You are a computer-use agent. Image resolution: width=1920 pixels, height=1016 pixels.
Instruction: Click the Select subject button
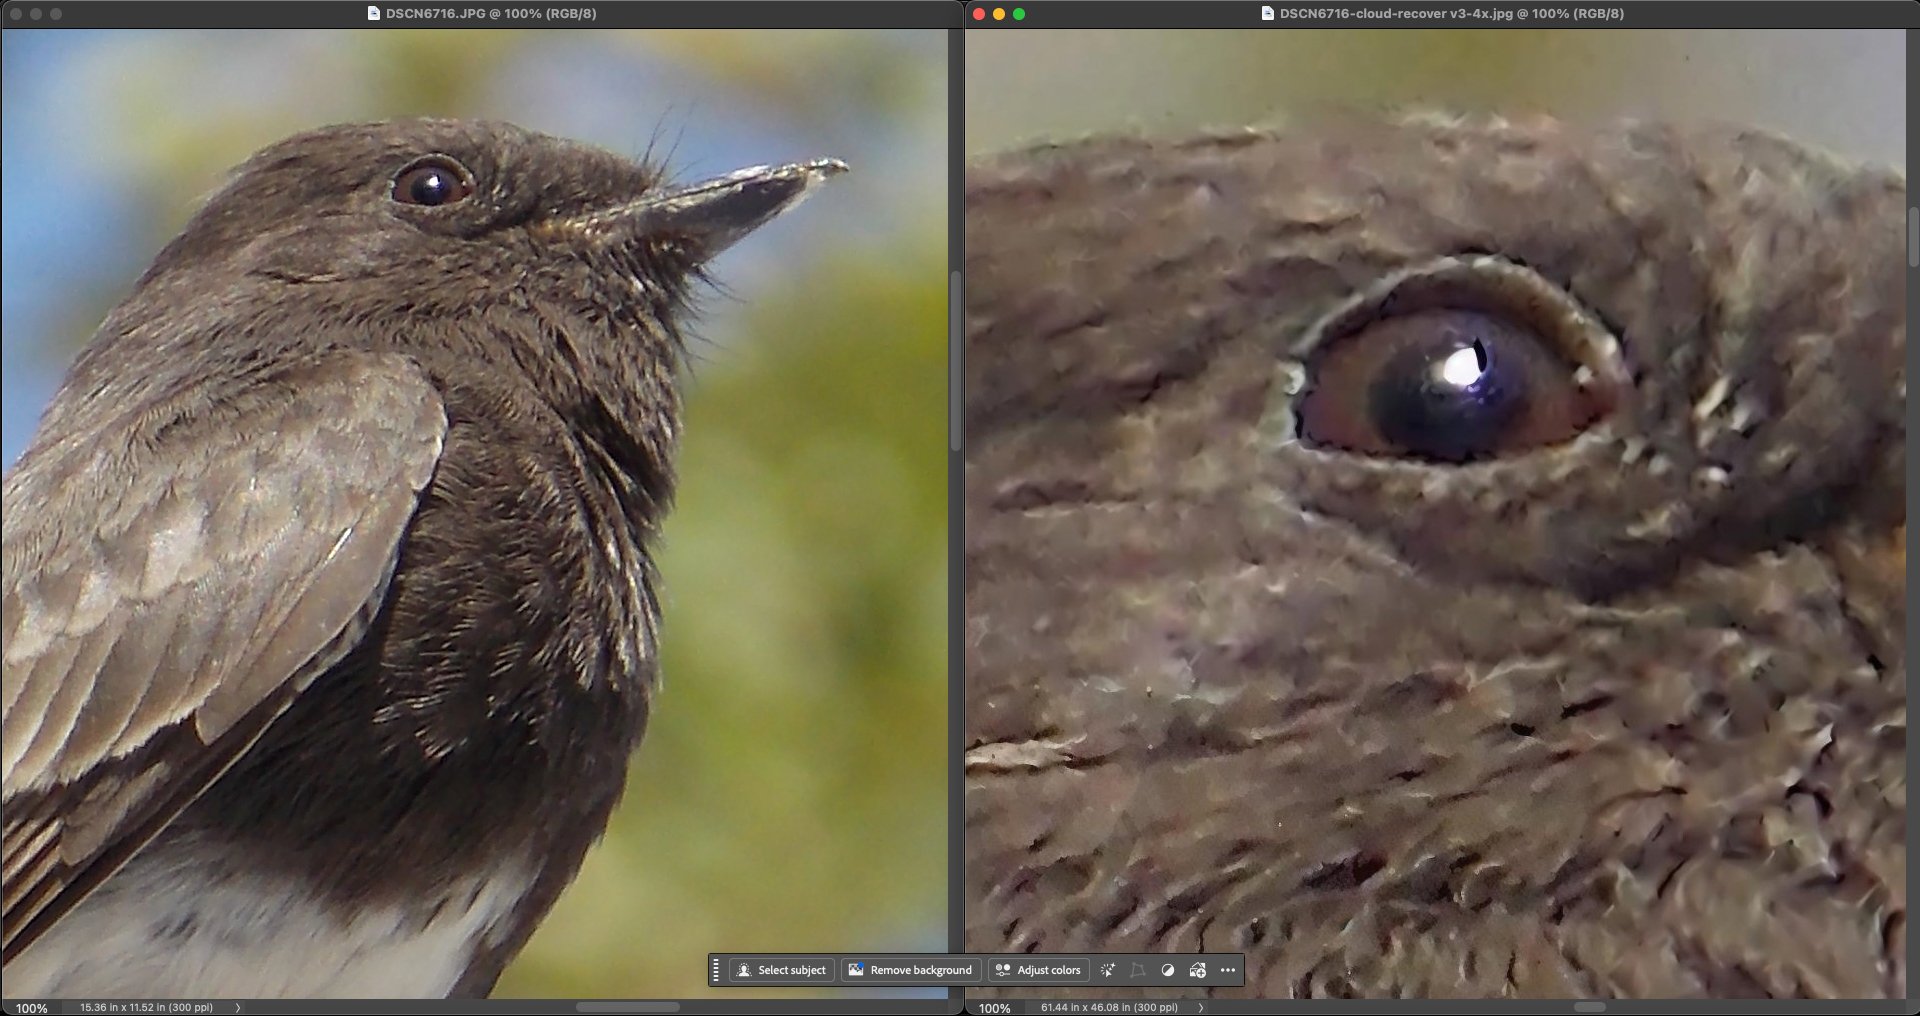coord(782,970)
